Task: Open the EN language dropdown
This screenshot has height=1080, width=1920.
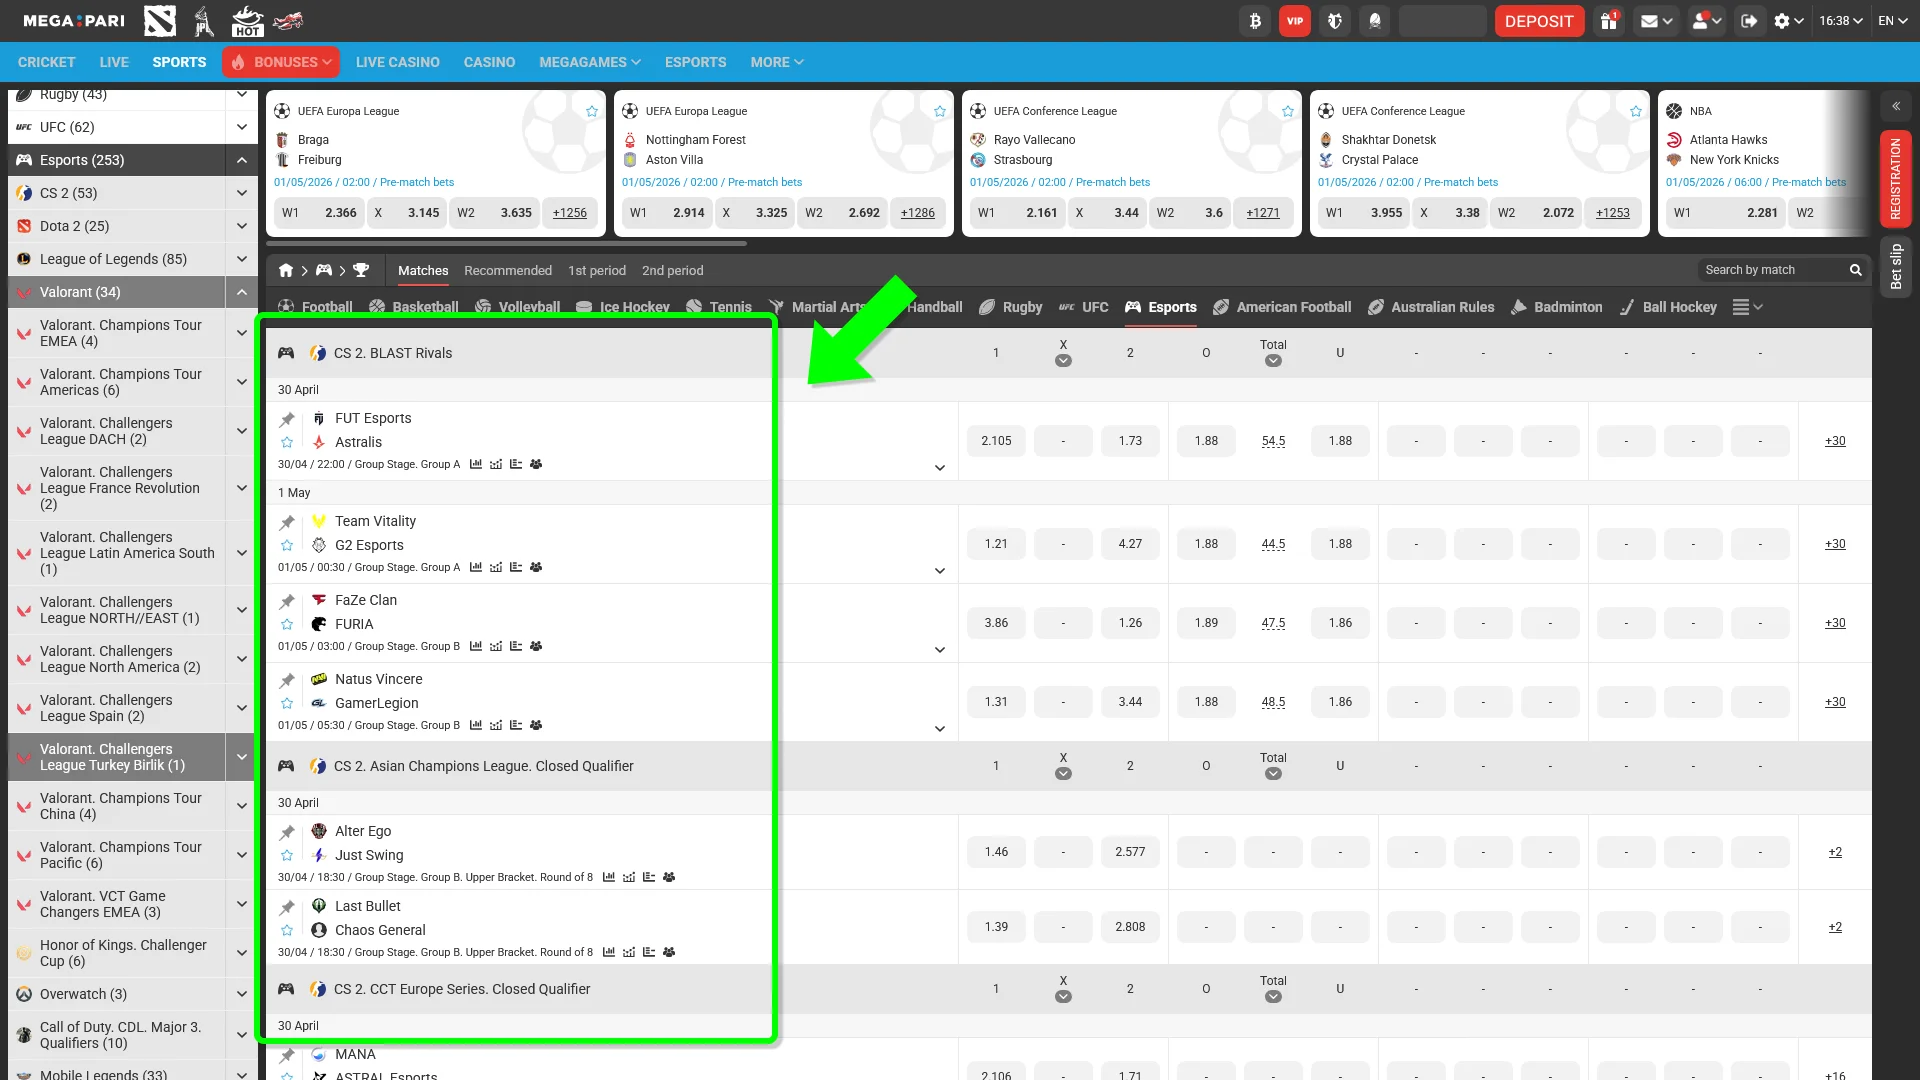Action: tap(1893, 21)
